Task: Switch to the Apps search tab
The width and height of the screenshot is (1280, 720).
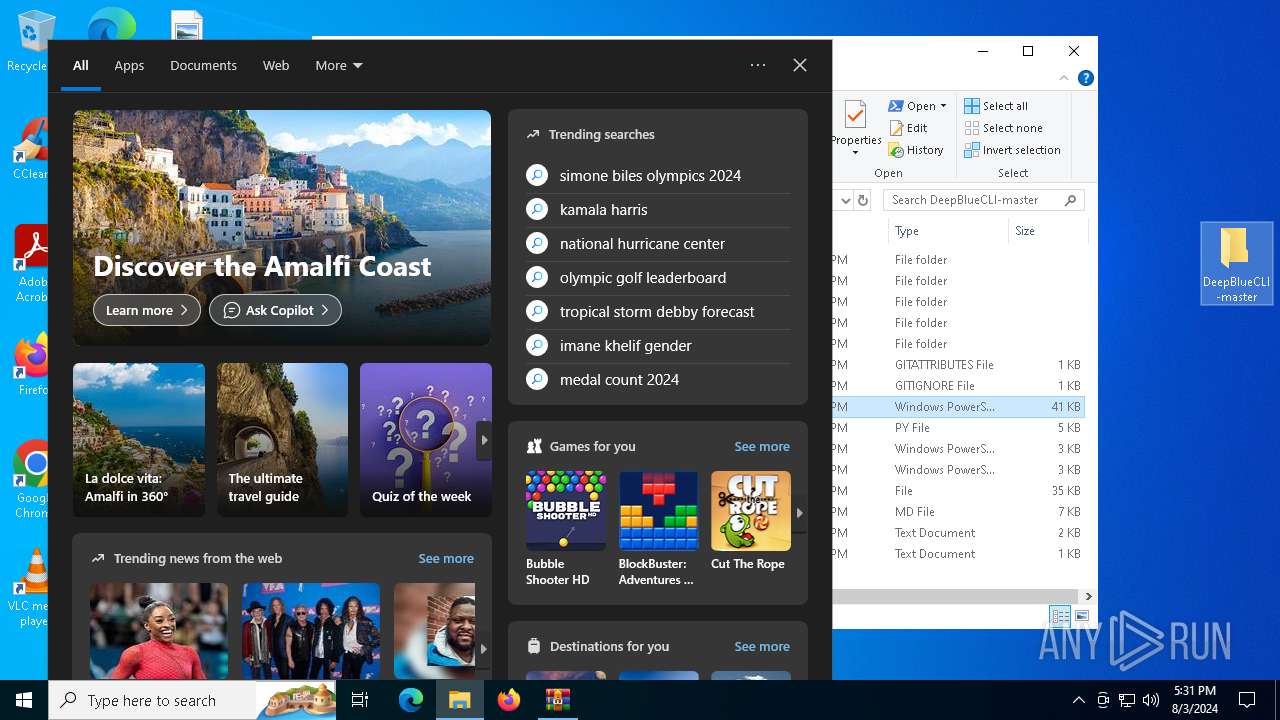Action: tap(129, 65)
